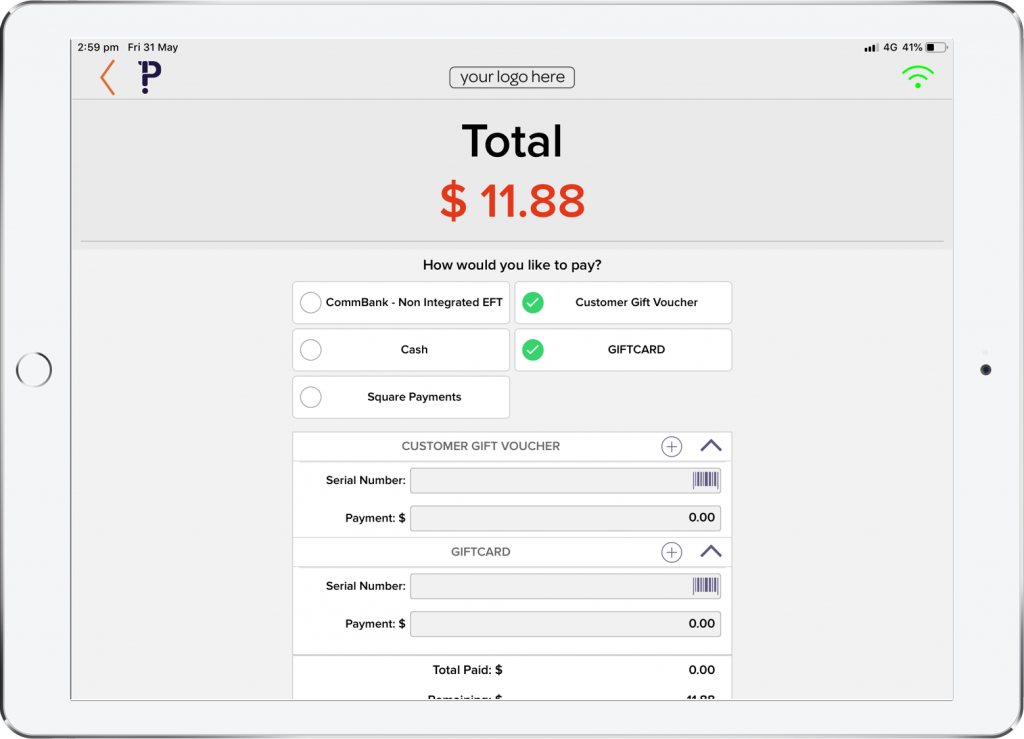Tap the orange back arrow
The height and width of the screenshot is (739, 1024).
click(x=108, y=78)
